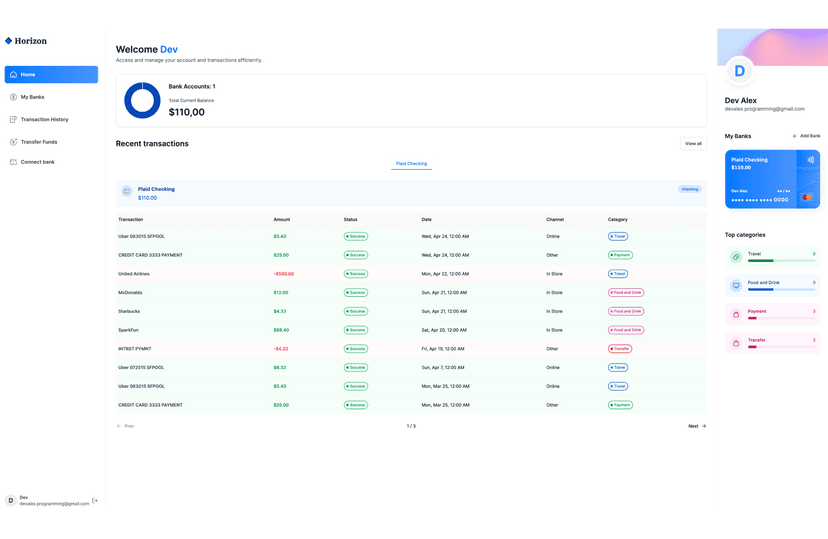The height and width of the screenshot is (539, 828).
Task: Switch to the Plaid Checking tab
Action: (x=411, y=163)
